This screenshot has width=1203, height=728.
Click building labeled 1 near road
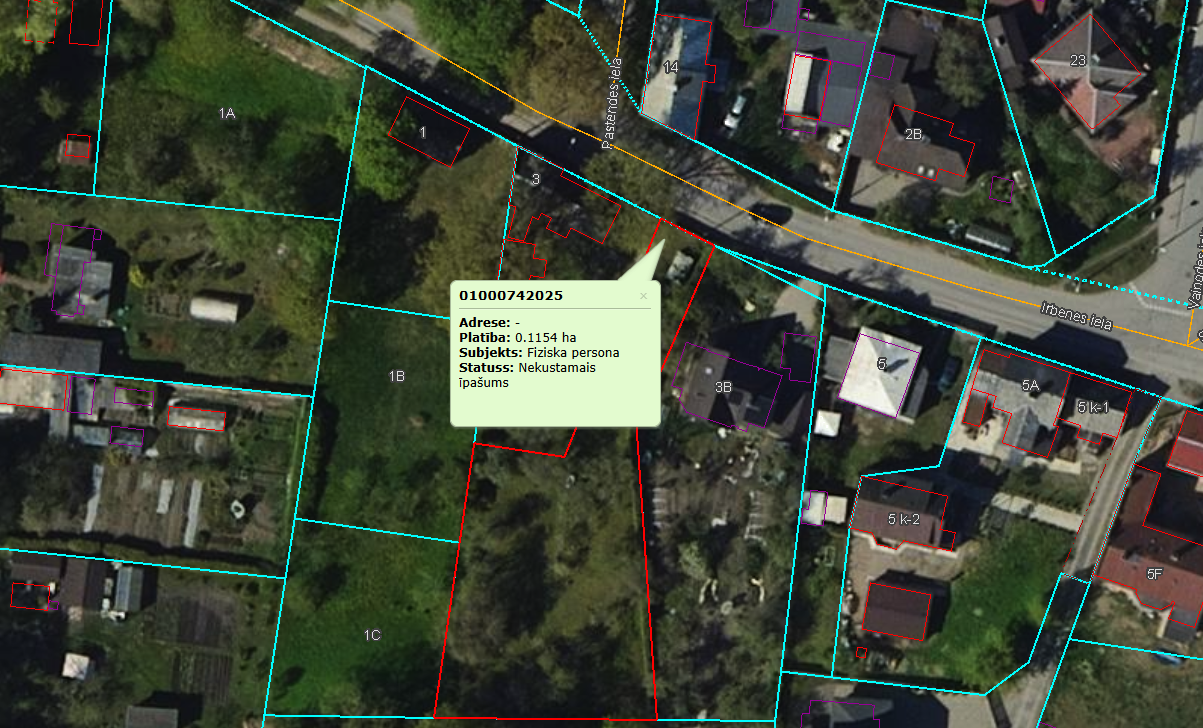click(x=423, y=132)
